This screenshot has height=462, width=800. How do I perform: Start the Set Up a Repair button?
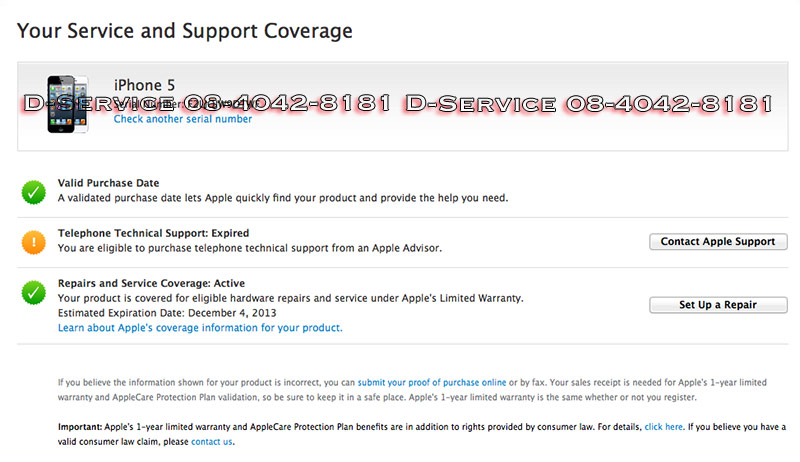click(718, 305)
